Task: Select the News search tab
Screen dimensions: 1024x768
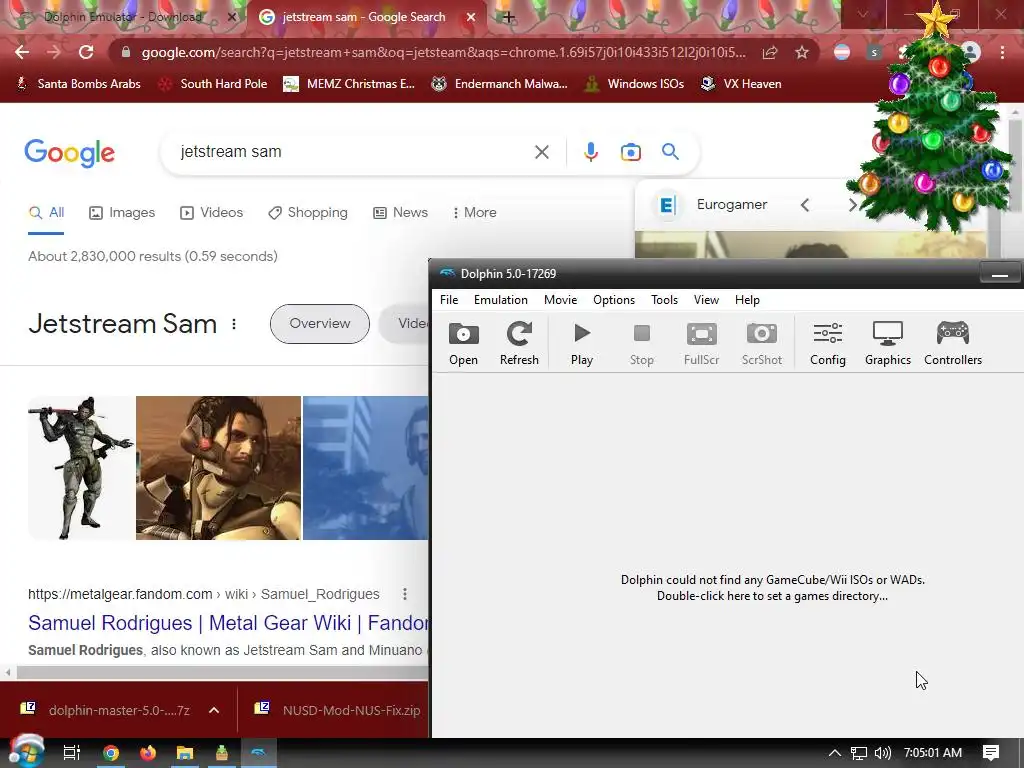Action: (x=400, y=213)
